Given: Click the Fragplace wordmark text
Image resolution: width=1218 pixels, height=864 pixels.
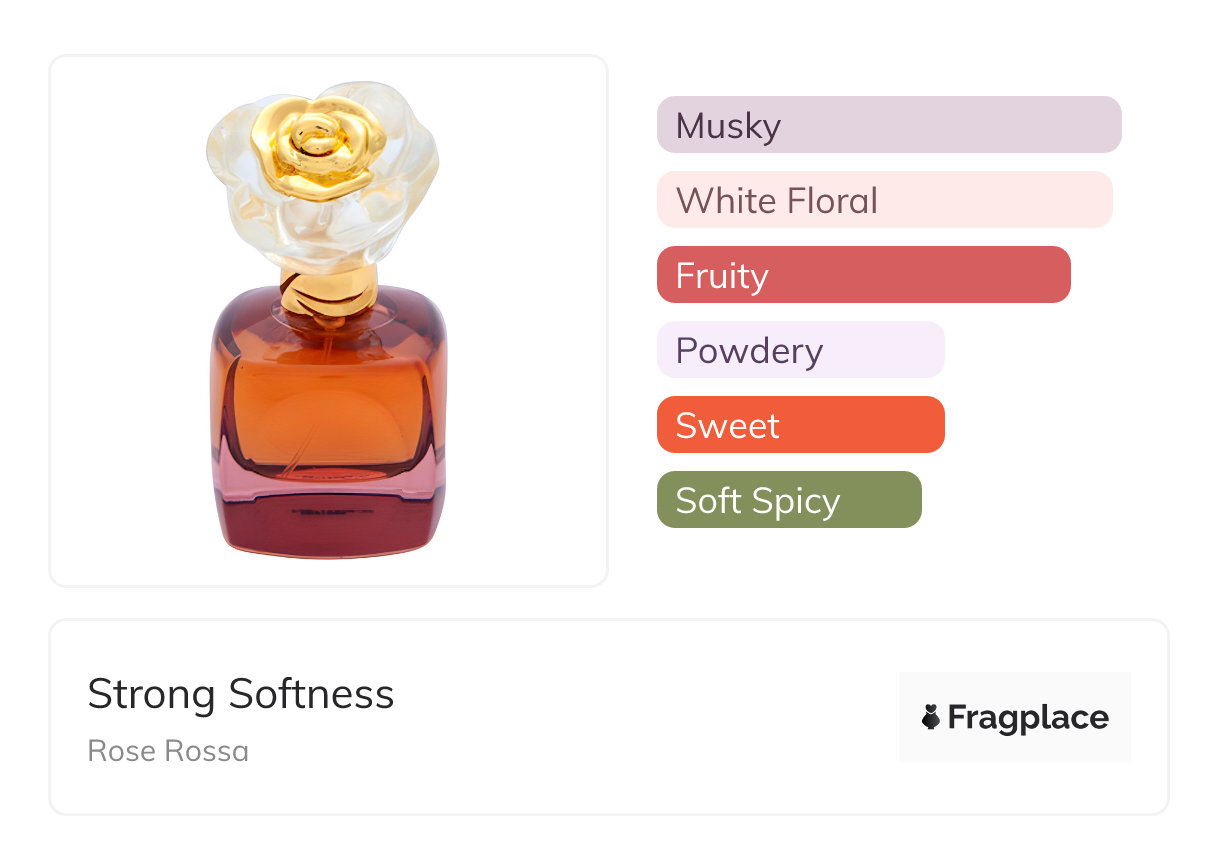Looking at the screenshot, I should pyautogui.click(x=1028, y=717).
